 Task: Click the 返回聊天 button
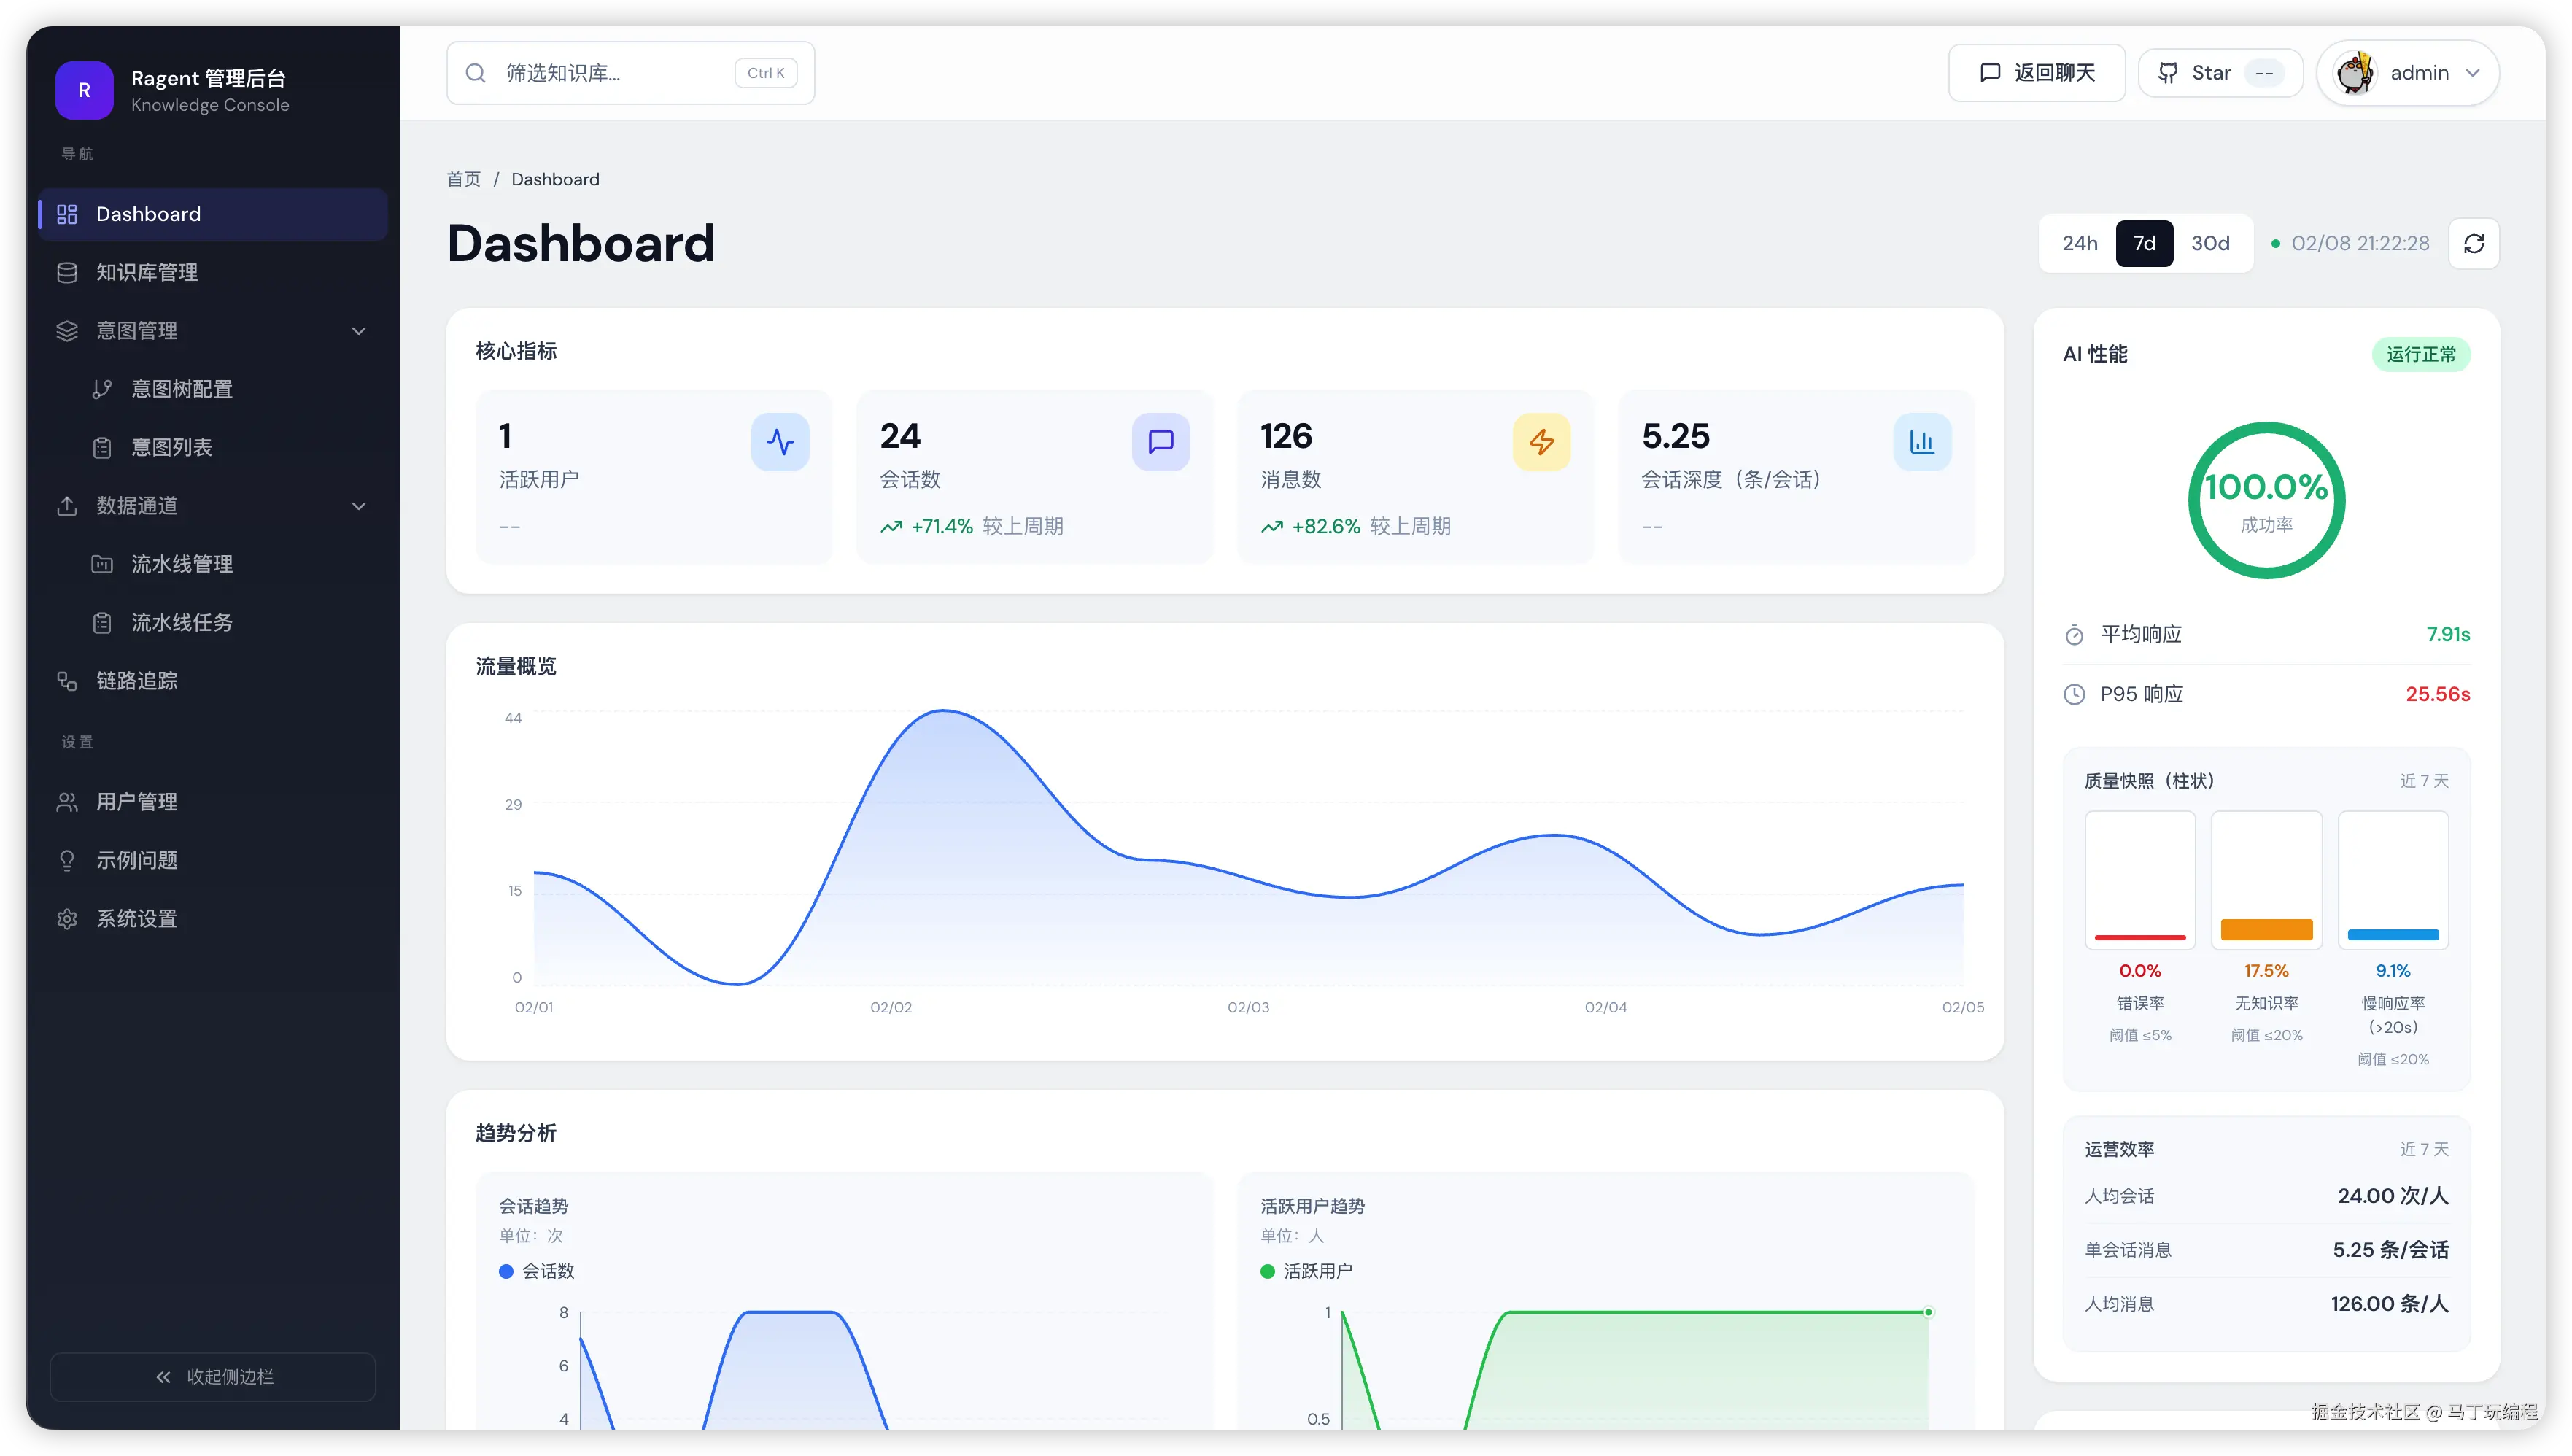click(x=2036, y=73)
